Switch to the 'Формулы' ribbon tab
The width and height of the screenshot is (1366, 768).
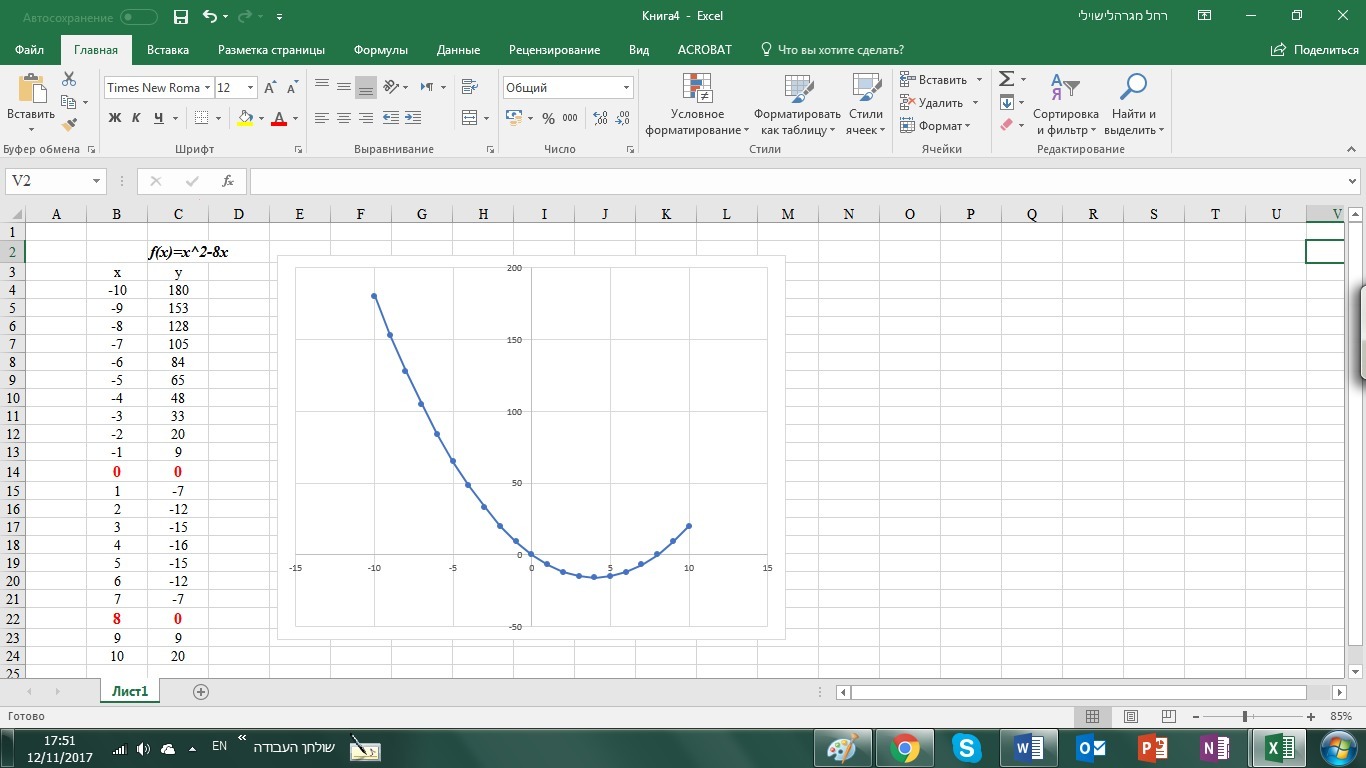380,50
